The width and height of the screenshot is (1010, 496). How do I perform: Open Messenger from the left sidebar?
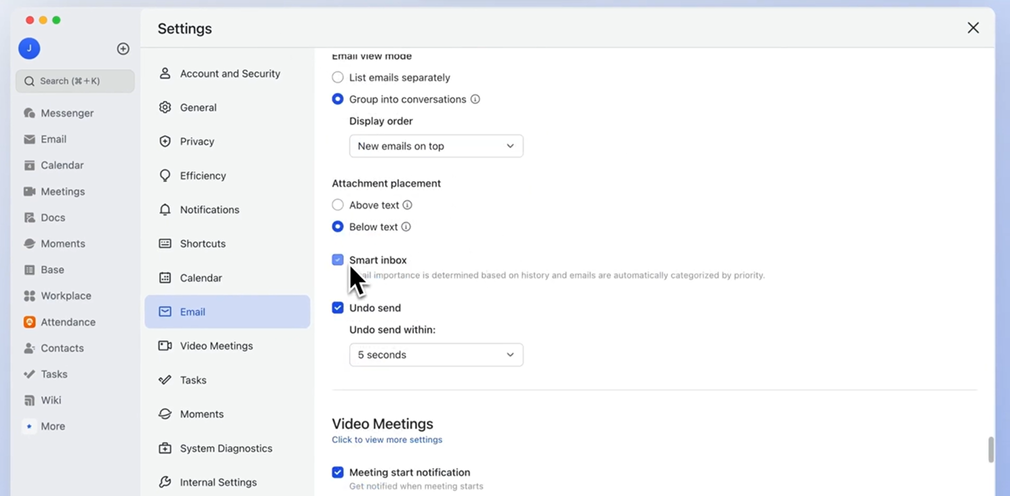66,113
